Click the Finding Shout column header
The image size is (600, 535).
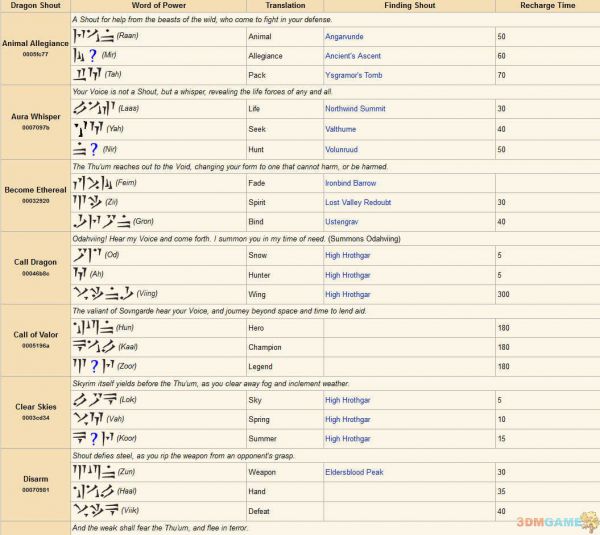click(x=409, y=5)
